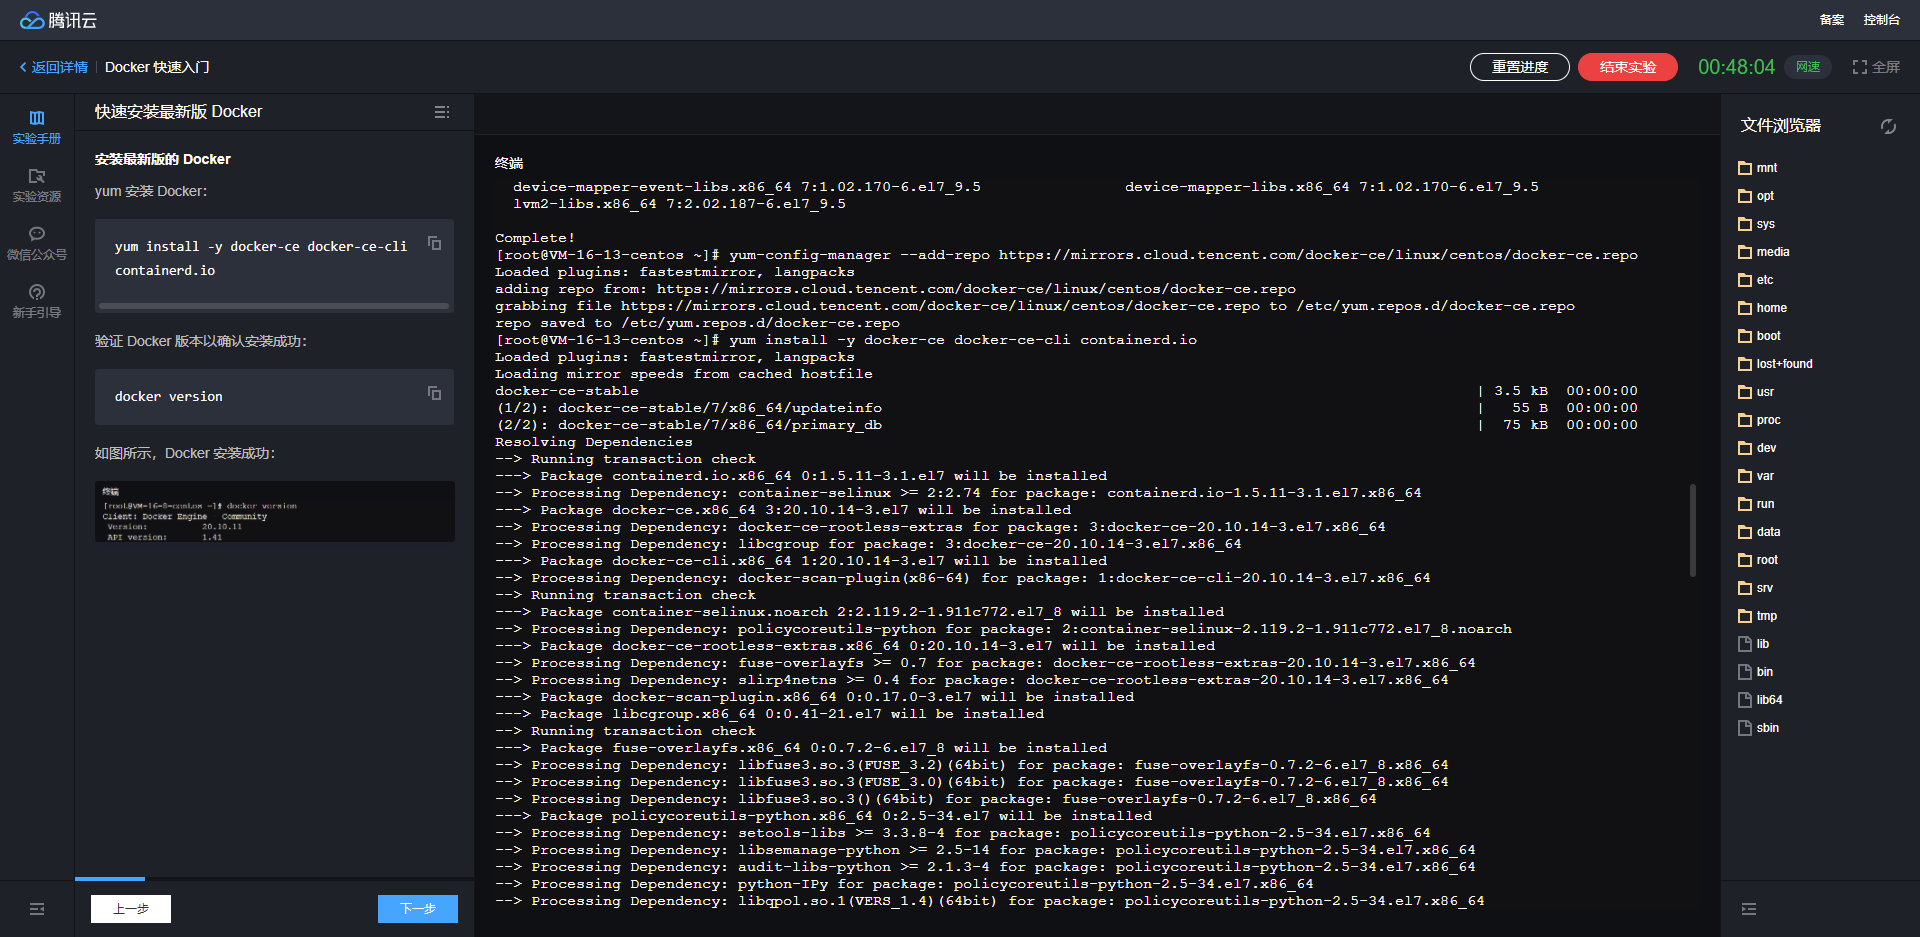1920x937 pixels.
Task: Click the 快速安装最新版 Docker heading
Action: pyautogui.click(x=179, y=112)
